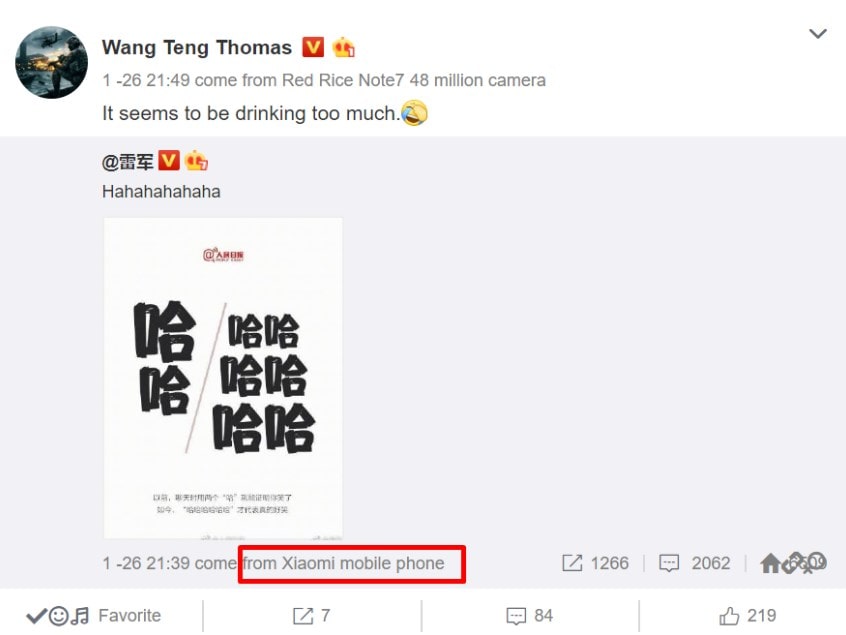846x635 pixels.
Task: Like the original 雷军 post
Action: (793, 563)
